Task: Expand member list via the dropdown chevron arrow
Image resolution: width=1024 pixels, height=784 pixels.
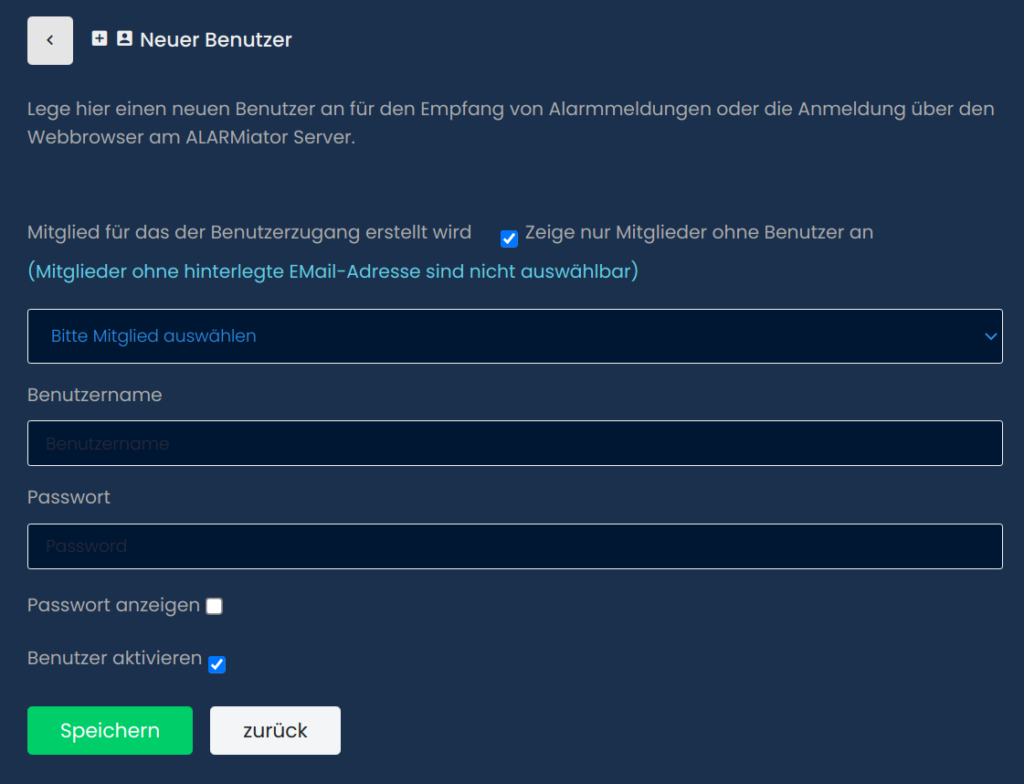Action: coord(990,336)
